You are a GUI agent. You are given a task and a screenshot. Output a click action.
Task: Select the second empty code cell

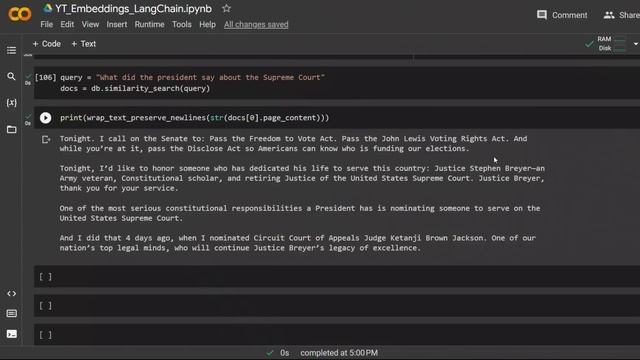[337, 306]
